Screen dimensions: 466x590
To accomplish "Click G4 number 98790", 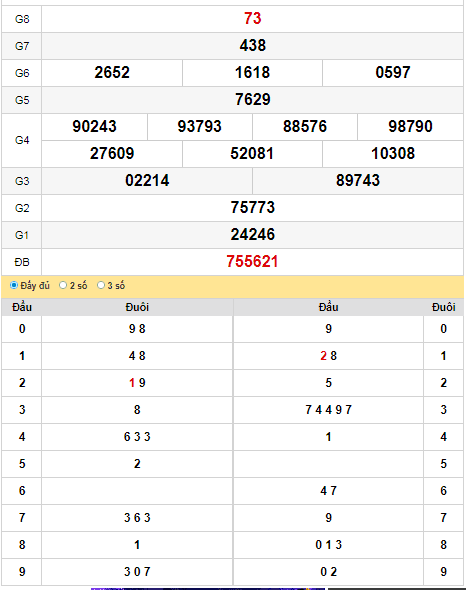I will coord(410,126).
